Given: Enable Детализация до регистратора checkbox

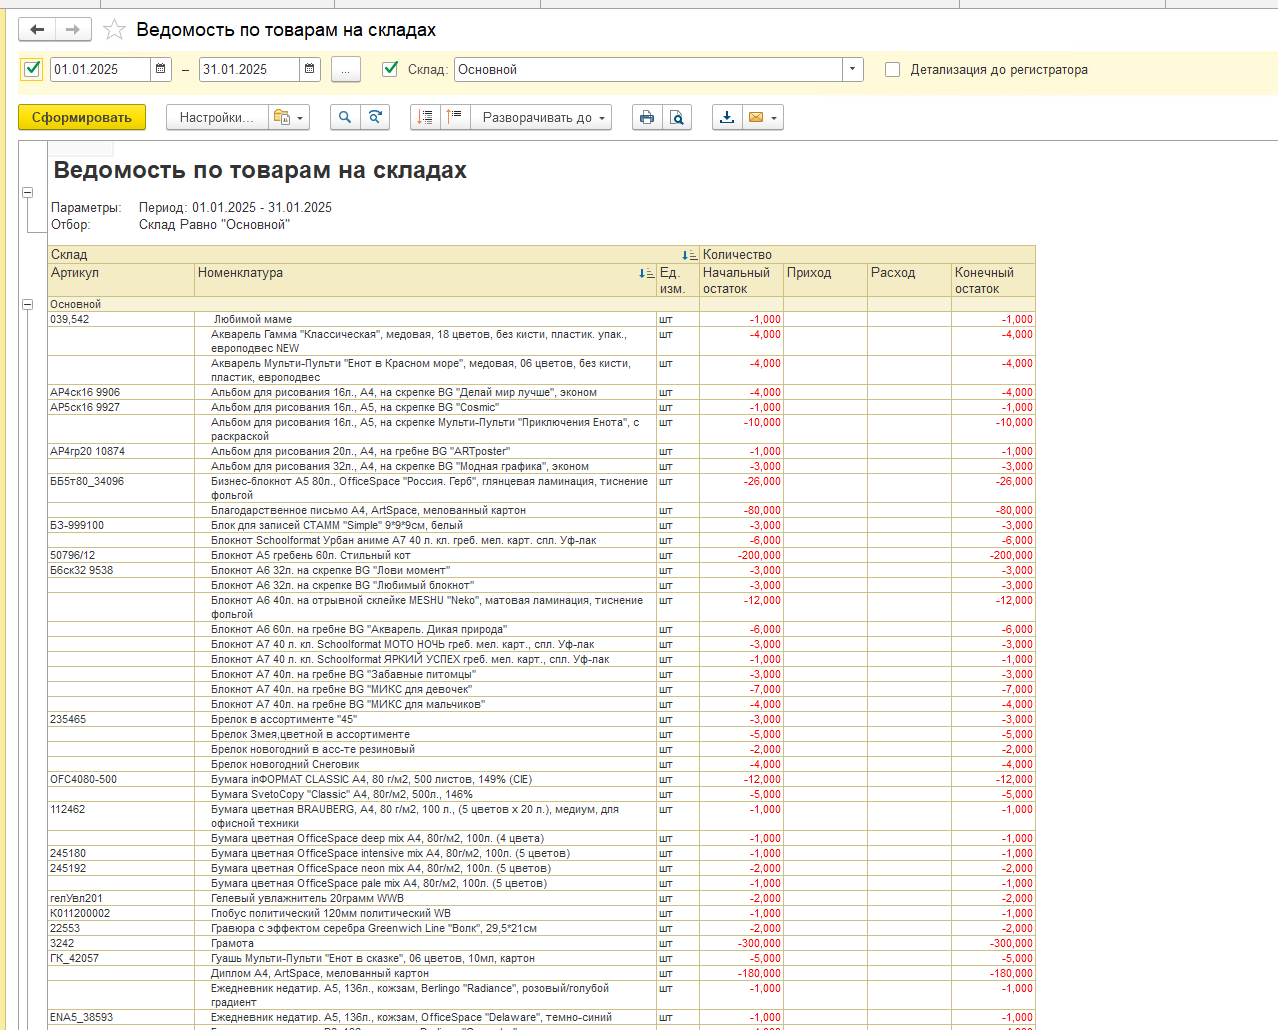Looking at the screenshot, I should pos(892,70).
